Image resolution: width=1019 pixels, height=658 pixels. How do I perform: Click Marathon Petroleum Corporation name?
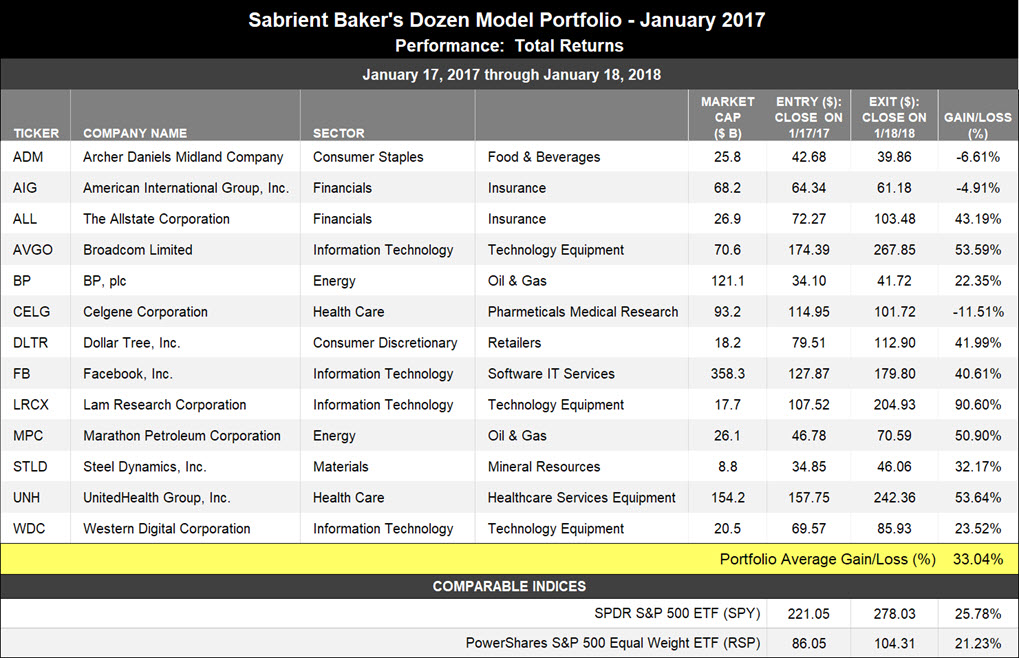(182, 436)
